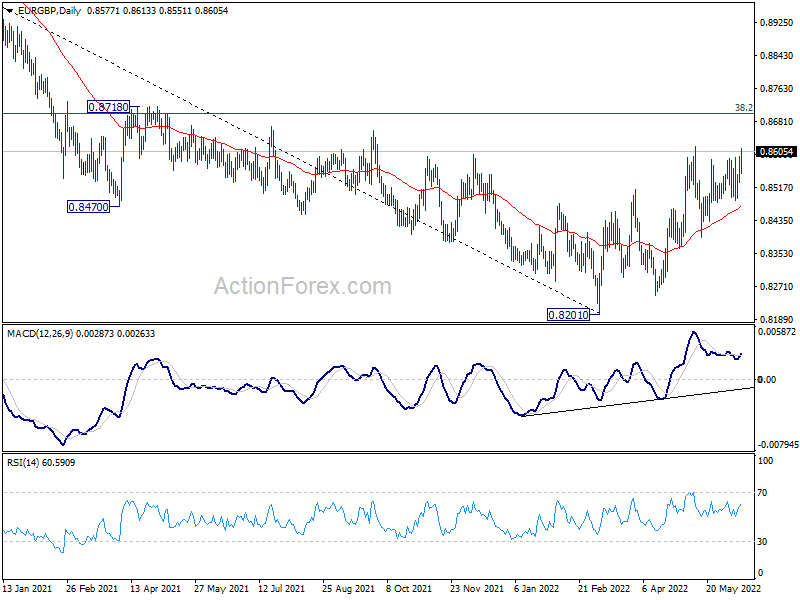Click the MACD -0.007945 scale value
This screenshot has height=600, width=800.
[x=778, y=444]
